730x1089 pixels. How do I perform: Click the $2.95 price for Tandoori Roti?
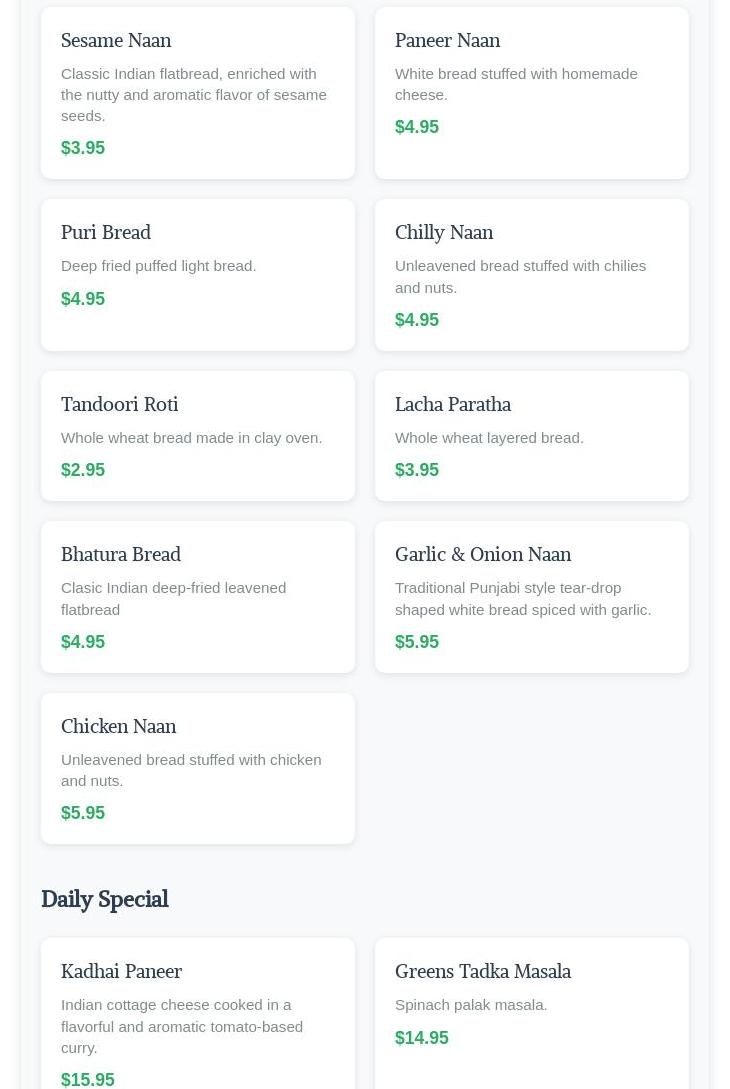(x=83, y=470)
